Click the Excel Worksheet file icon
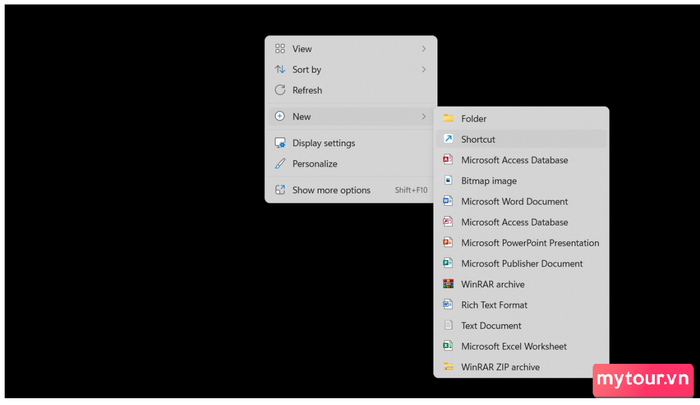This screenshot has height=405, width=700. [448, 346]
